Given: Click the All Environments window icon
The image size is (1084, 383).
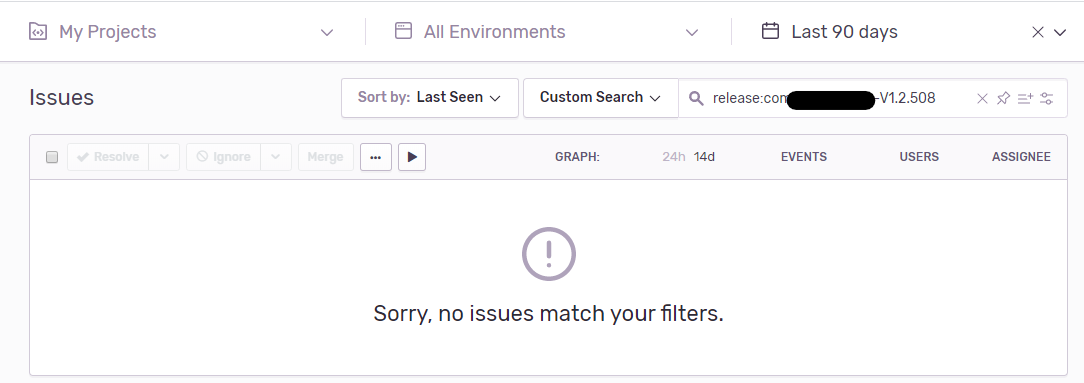Looking at the screenshot, I should pos(403,31).
